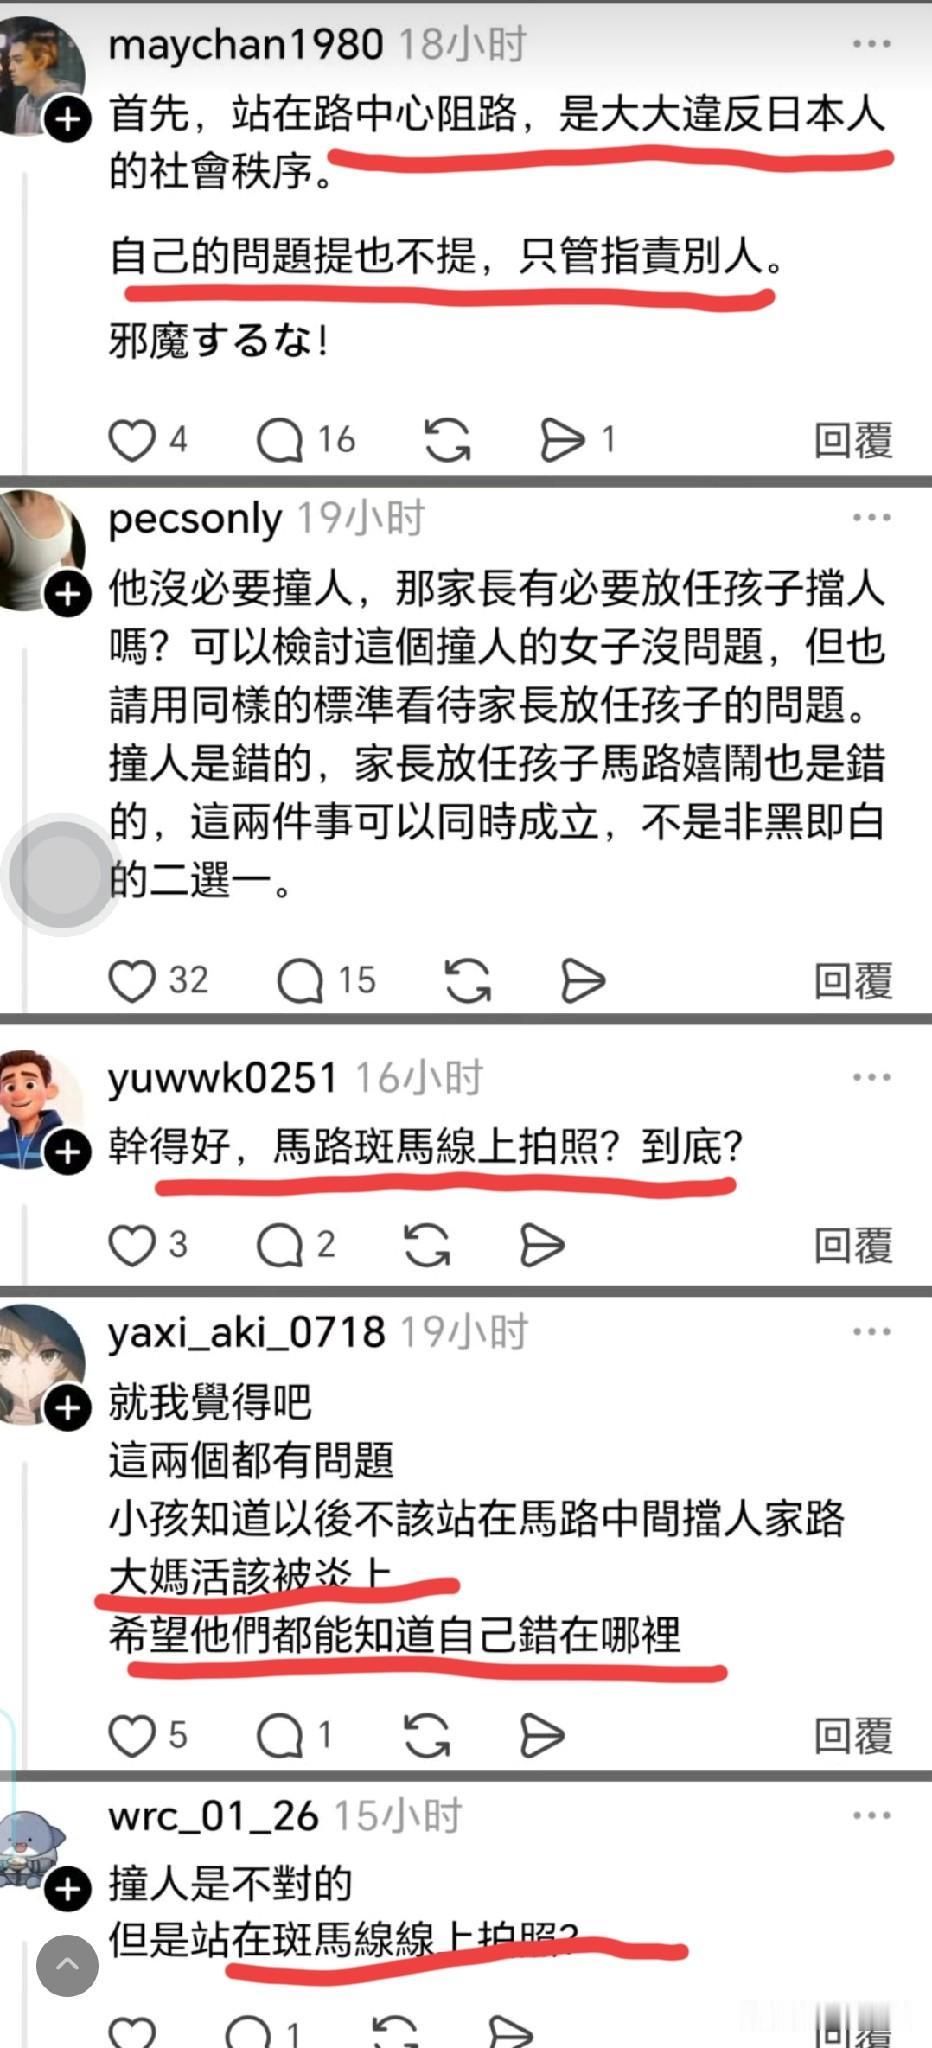Tap the floating gray circle assistive button
932x2048 pixels.
(x=62, y=875)
